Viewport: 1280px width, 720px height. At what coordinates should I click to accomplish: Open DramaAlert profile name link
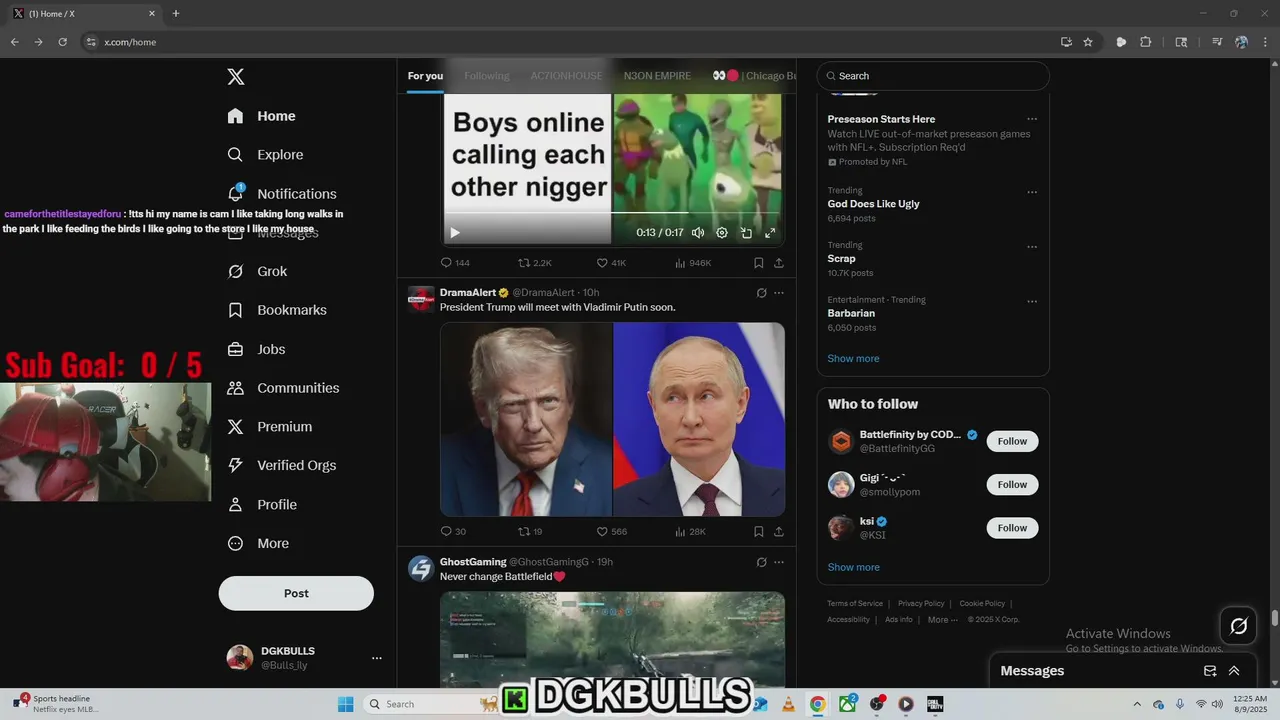point(467,293)
